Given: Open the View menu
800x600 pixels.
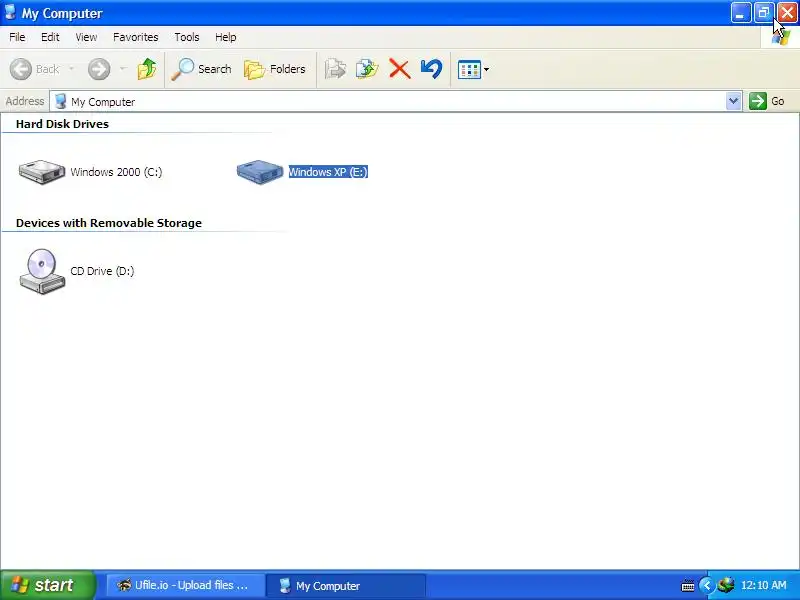Looking at the screenshot, I should click(86, 37).
